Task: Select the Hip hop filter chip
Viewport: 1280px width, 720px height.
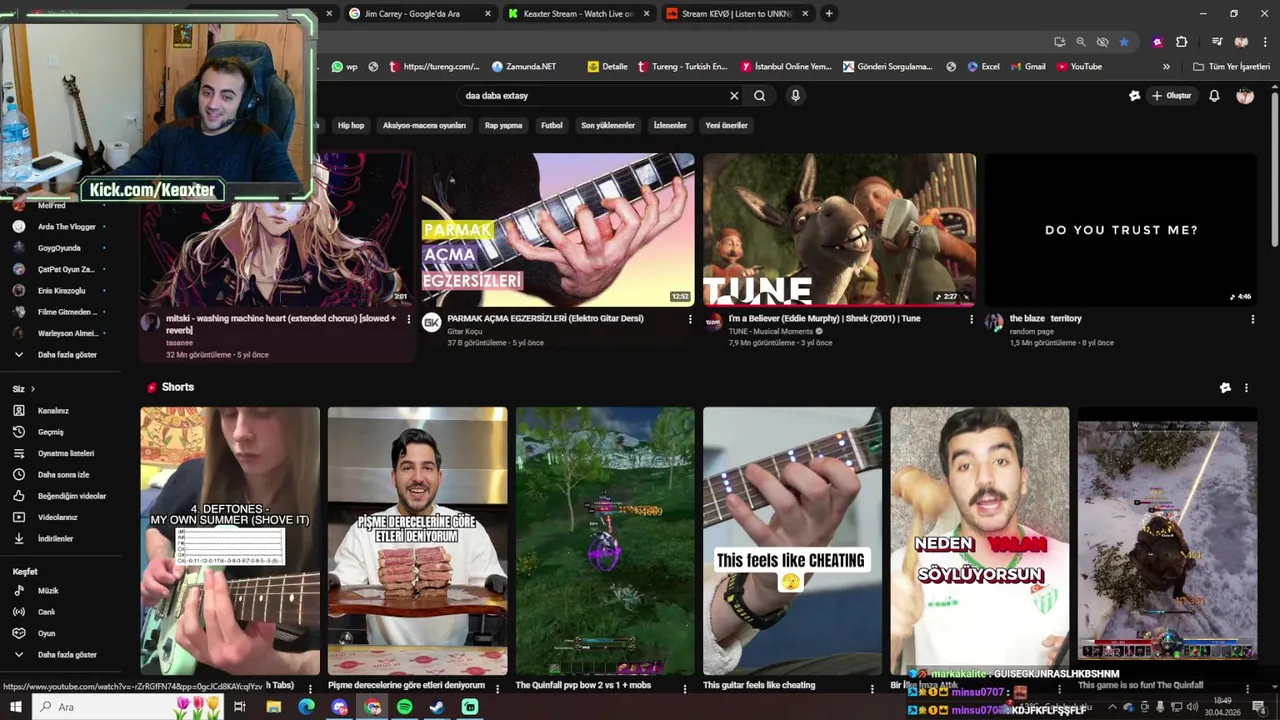Action: [351, 126]
